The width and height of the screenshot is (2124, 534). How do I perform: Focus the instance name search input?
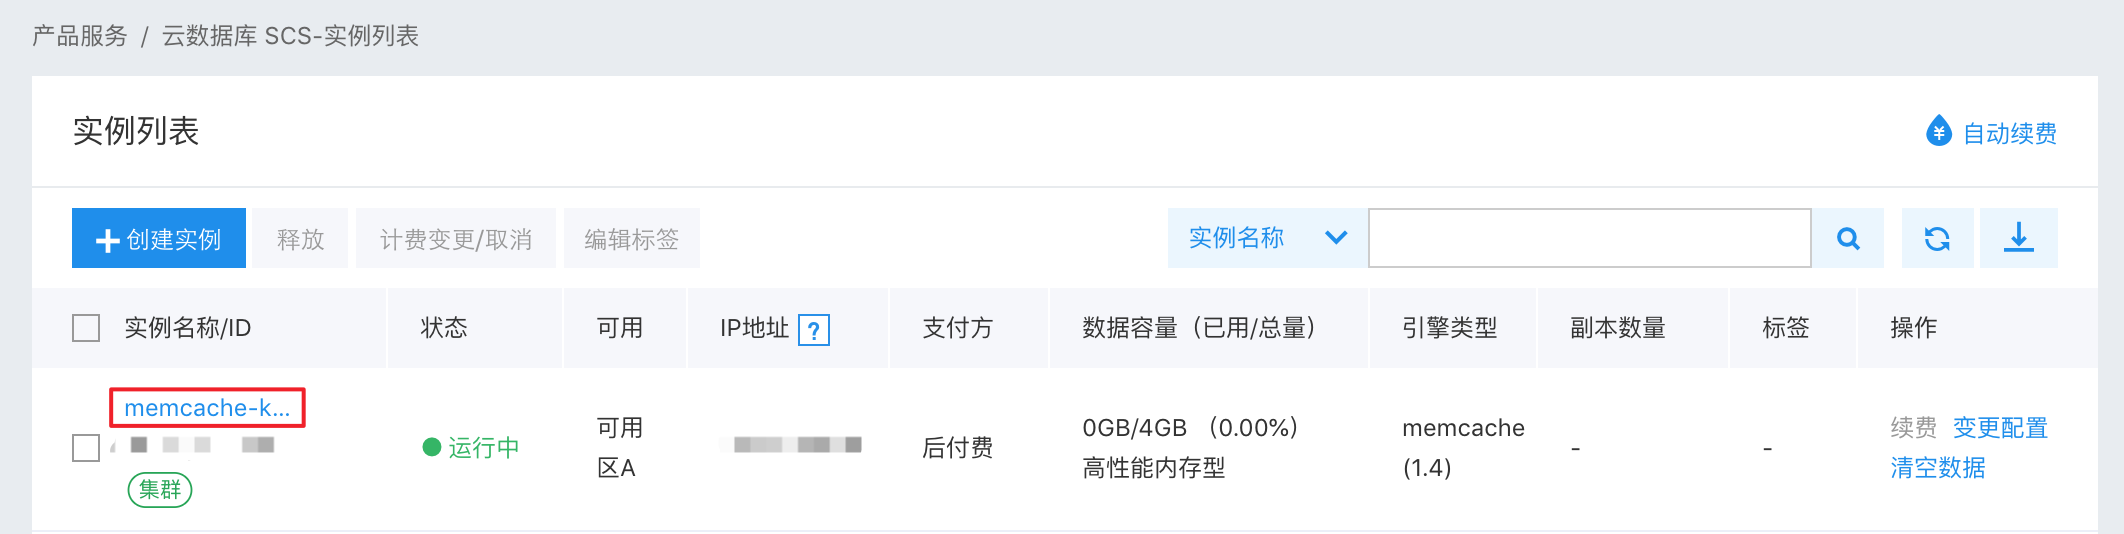tap(1590, 238)
